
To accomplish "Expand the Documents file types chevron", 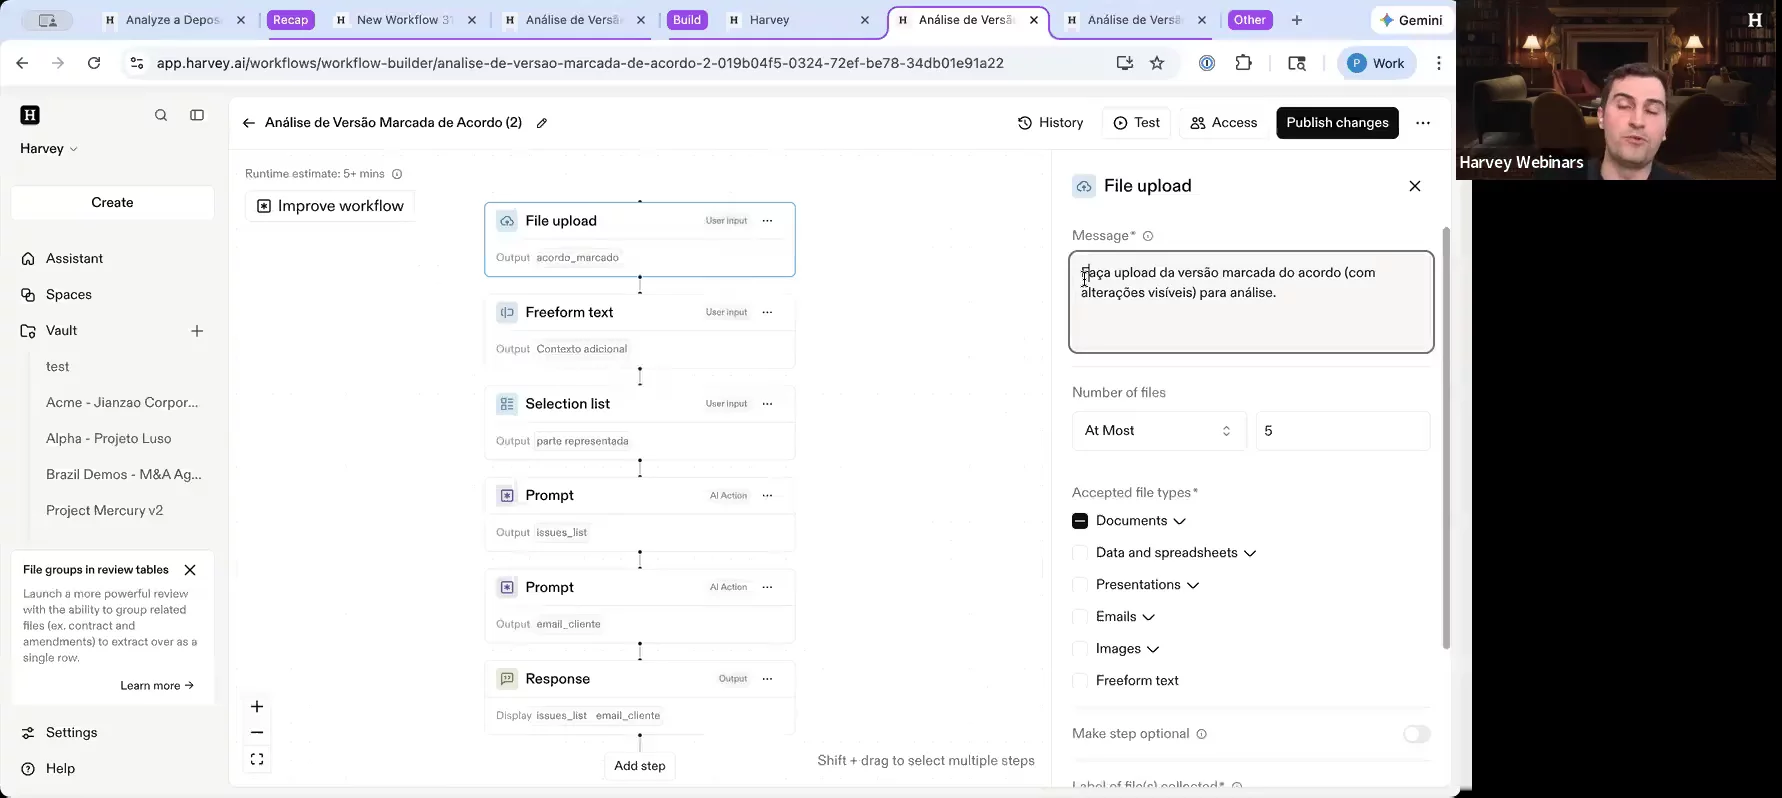I will point(1180,521).
